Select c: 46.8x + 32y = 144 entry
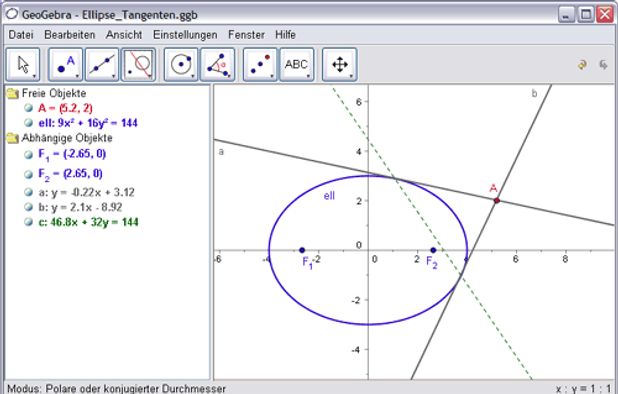The height and width of the screenshot is (394, 618). (88, 222)
